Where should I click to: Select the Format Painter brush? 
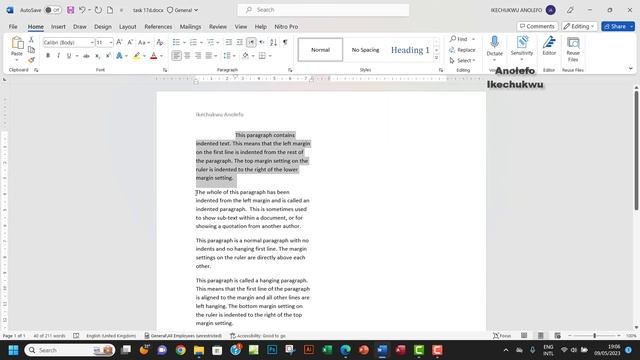click(x=31, y=60)
